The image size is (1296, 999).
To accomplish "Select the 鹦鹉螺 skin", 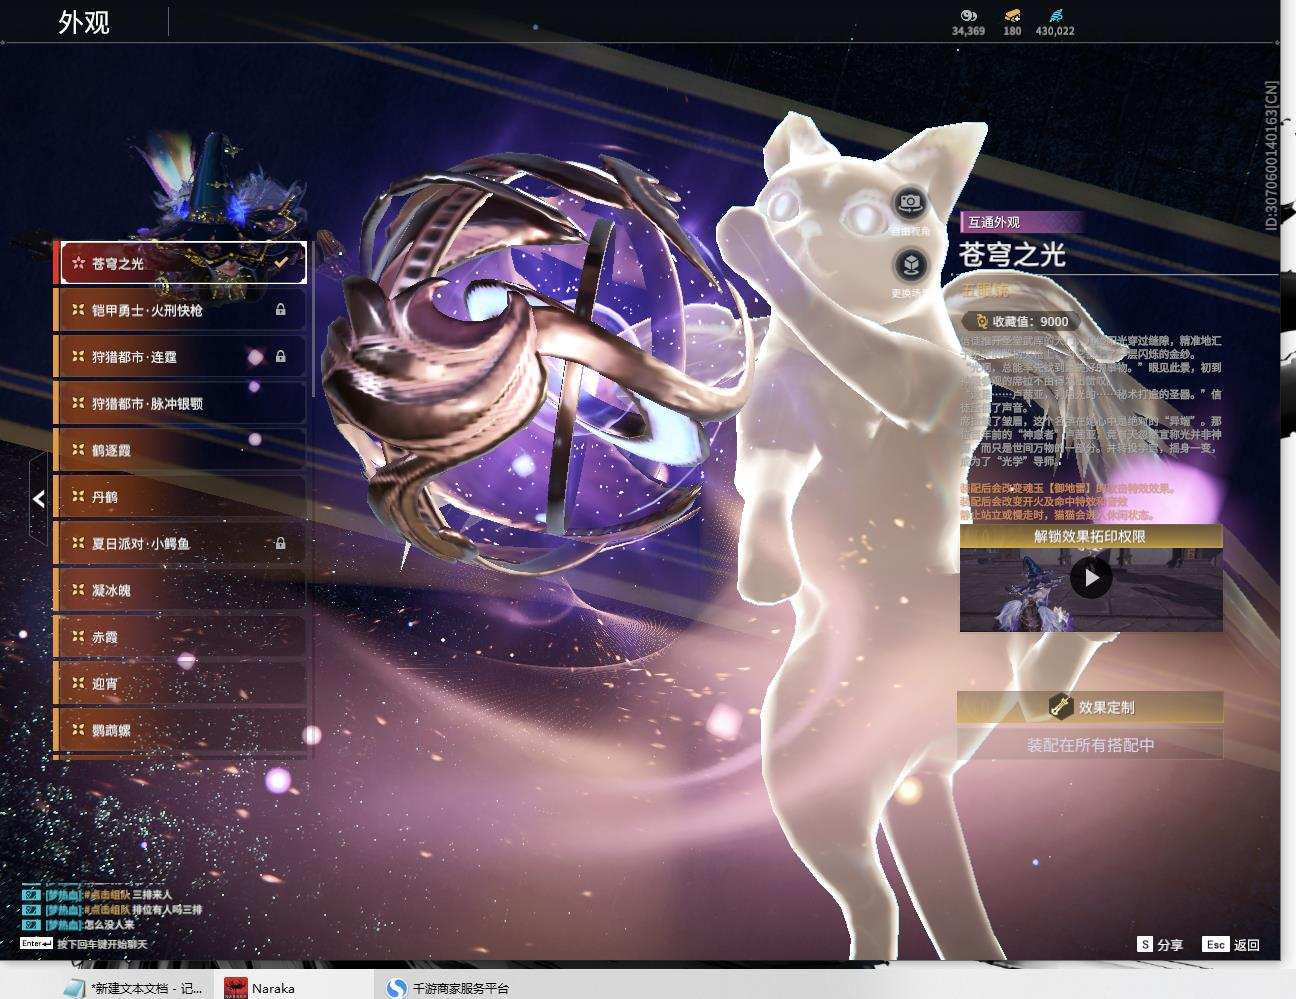I will (x=180, y=730).
